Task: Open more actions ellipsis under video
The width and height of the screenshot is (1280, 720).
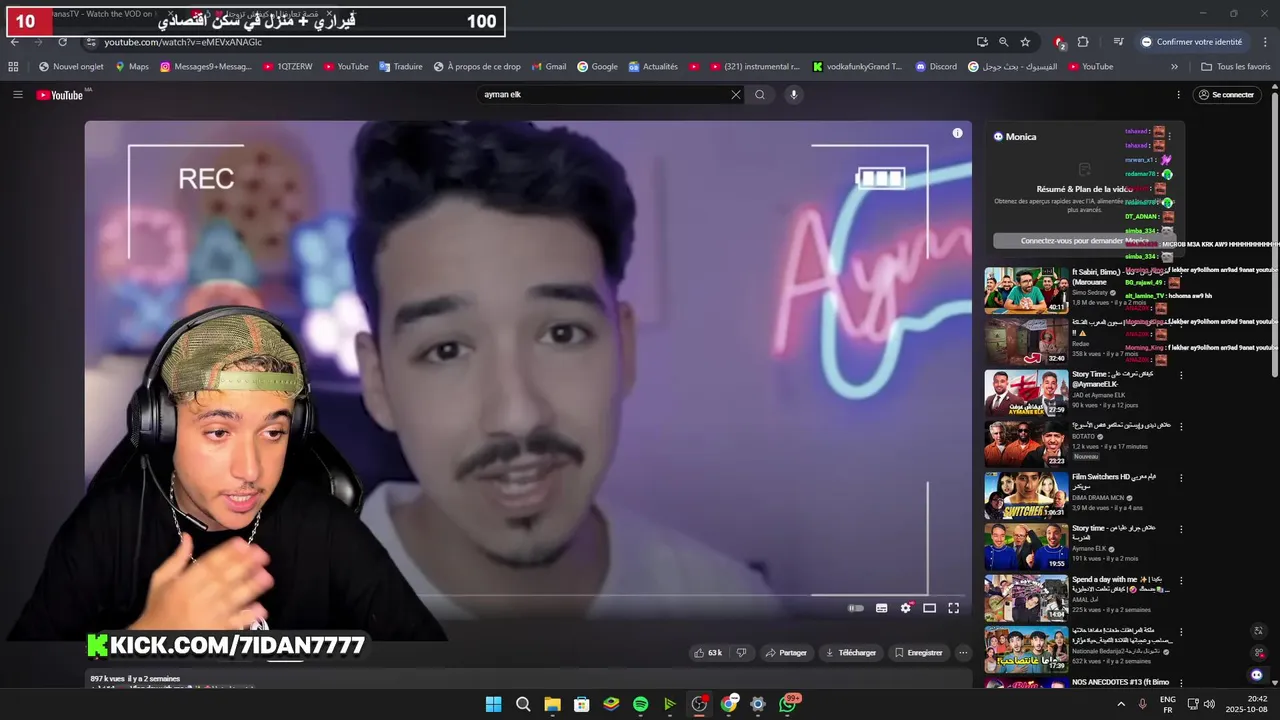Action: coord(963,652)
